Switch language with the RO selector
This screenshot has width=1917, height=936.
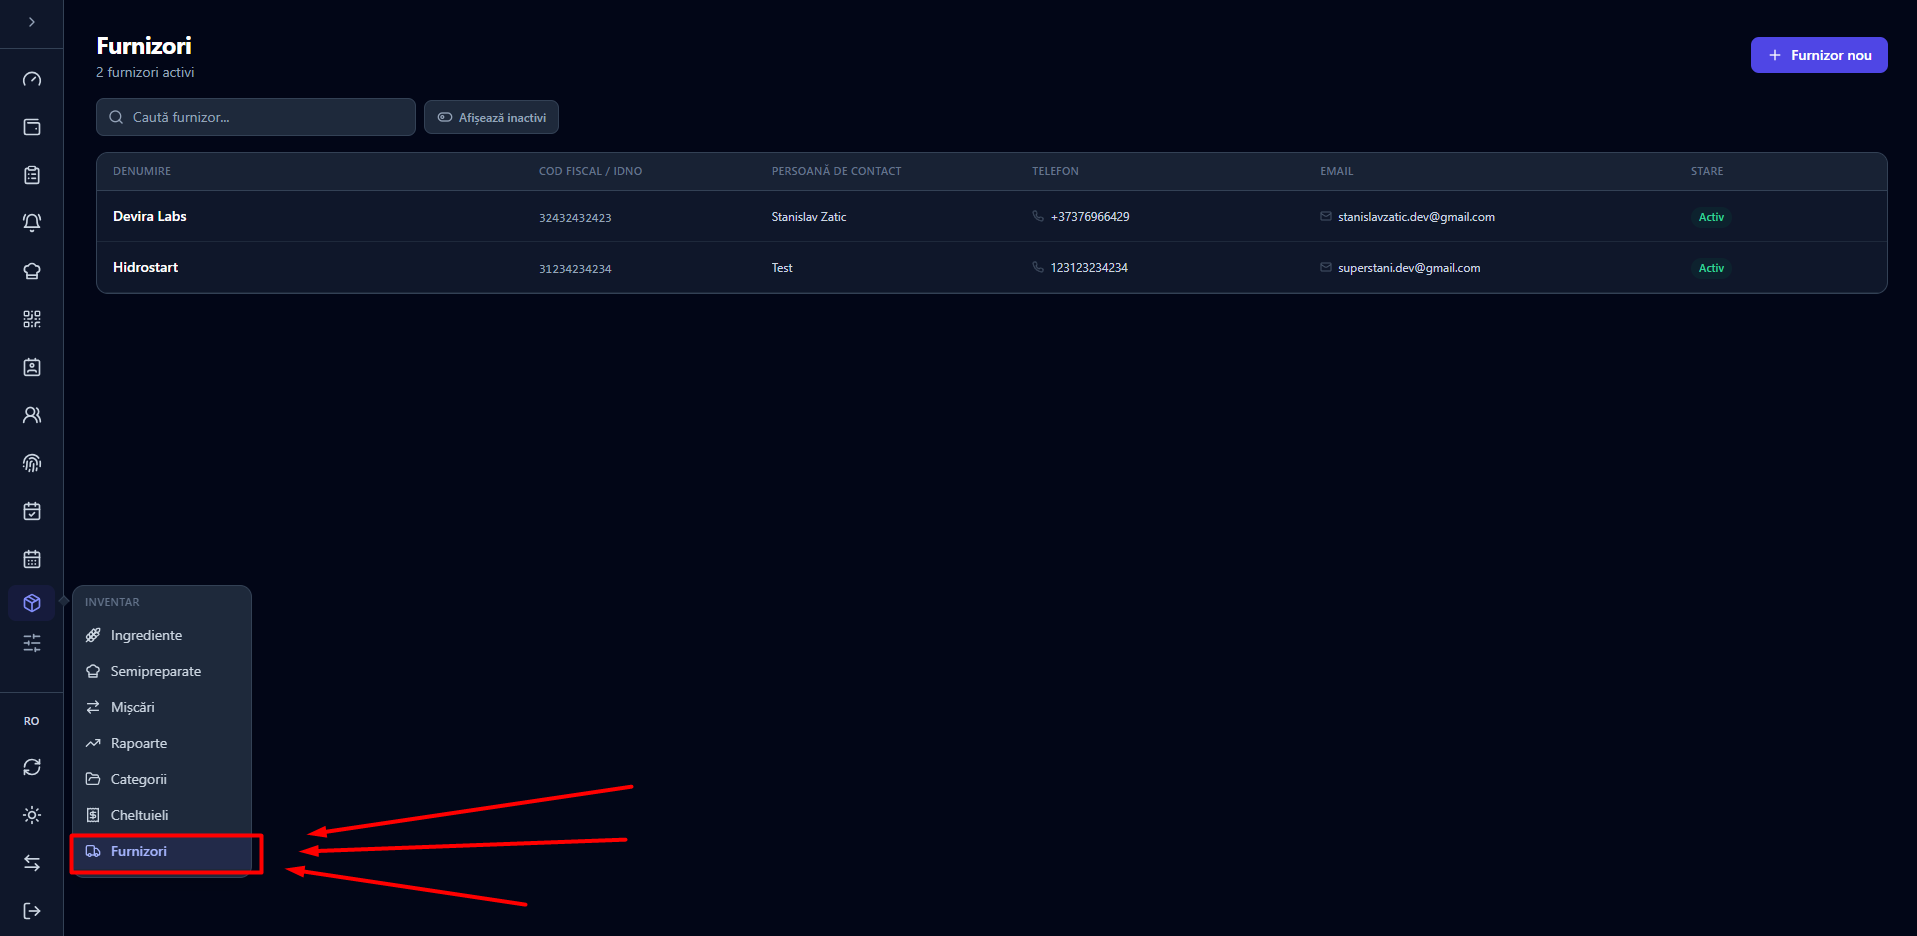tap(32, 721)
